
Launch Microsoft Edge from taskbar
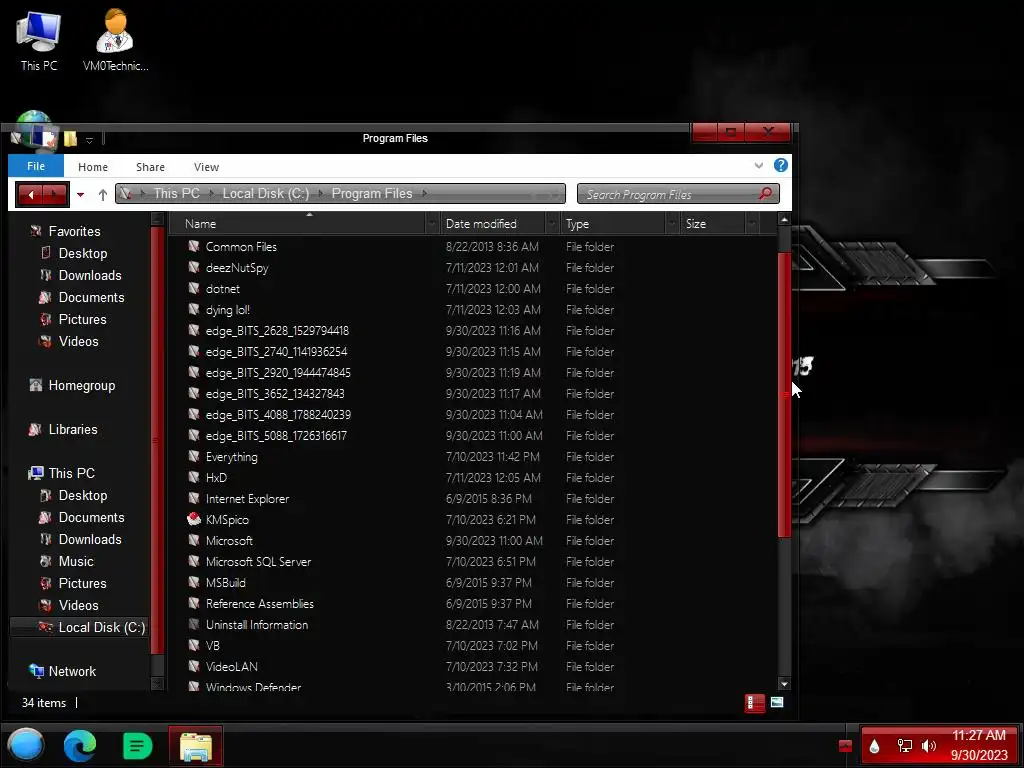pyautogui.click(x=80, y=746)
